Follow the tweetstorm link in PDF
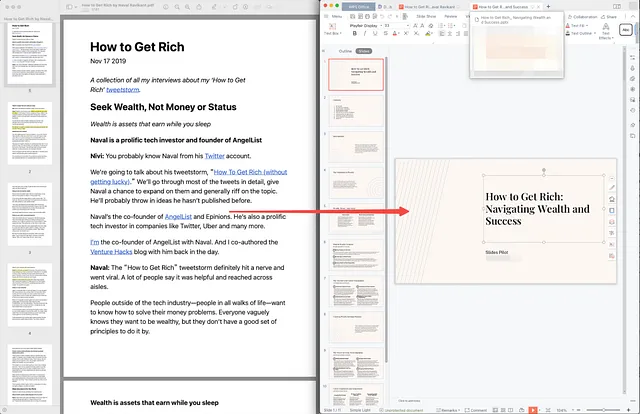This screenshot has height=414, width=640. (122, 90)
